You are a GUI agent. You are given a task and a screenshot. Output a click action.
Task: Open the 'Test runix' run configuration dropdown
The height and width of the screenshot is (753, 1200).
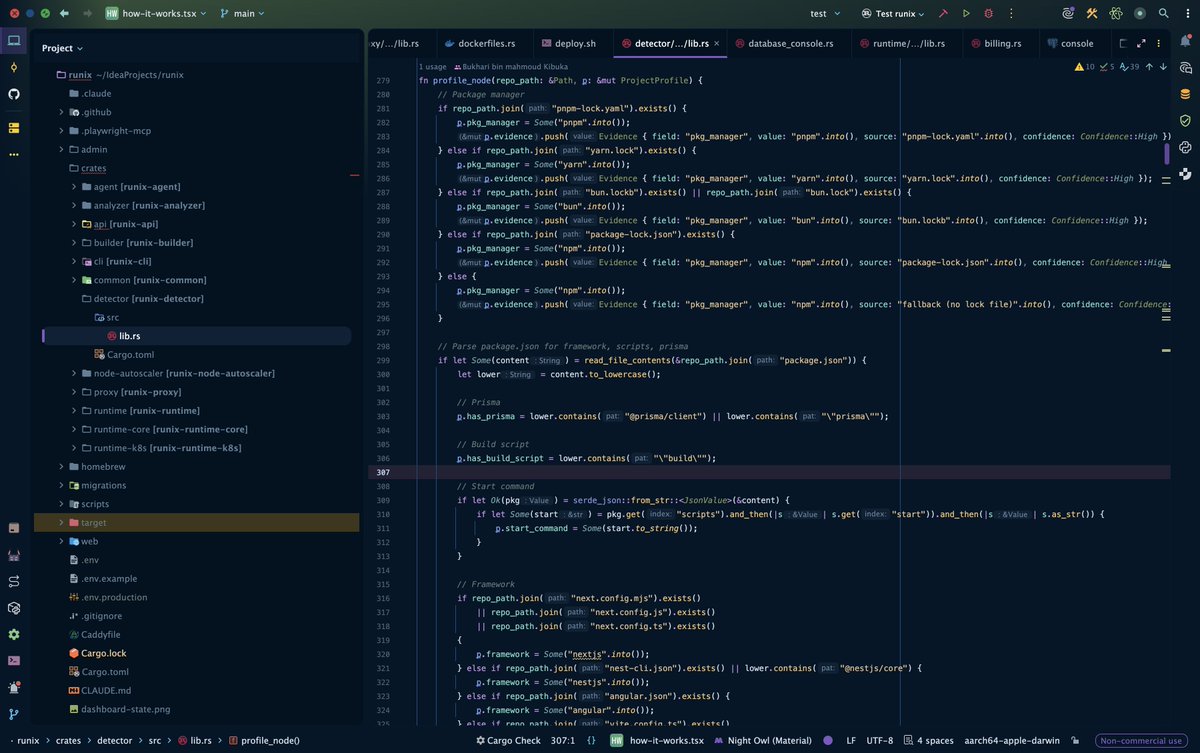(894, 14)
